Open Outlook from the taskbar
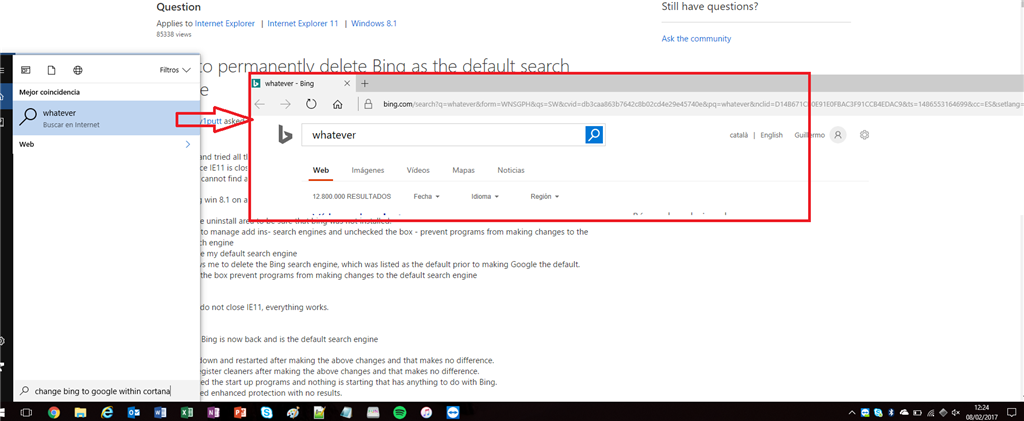The width and height of the screenshot is (1024, 421). click(134, 413)
